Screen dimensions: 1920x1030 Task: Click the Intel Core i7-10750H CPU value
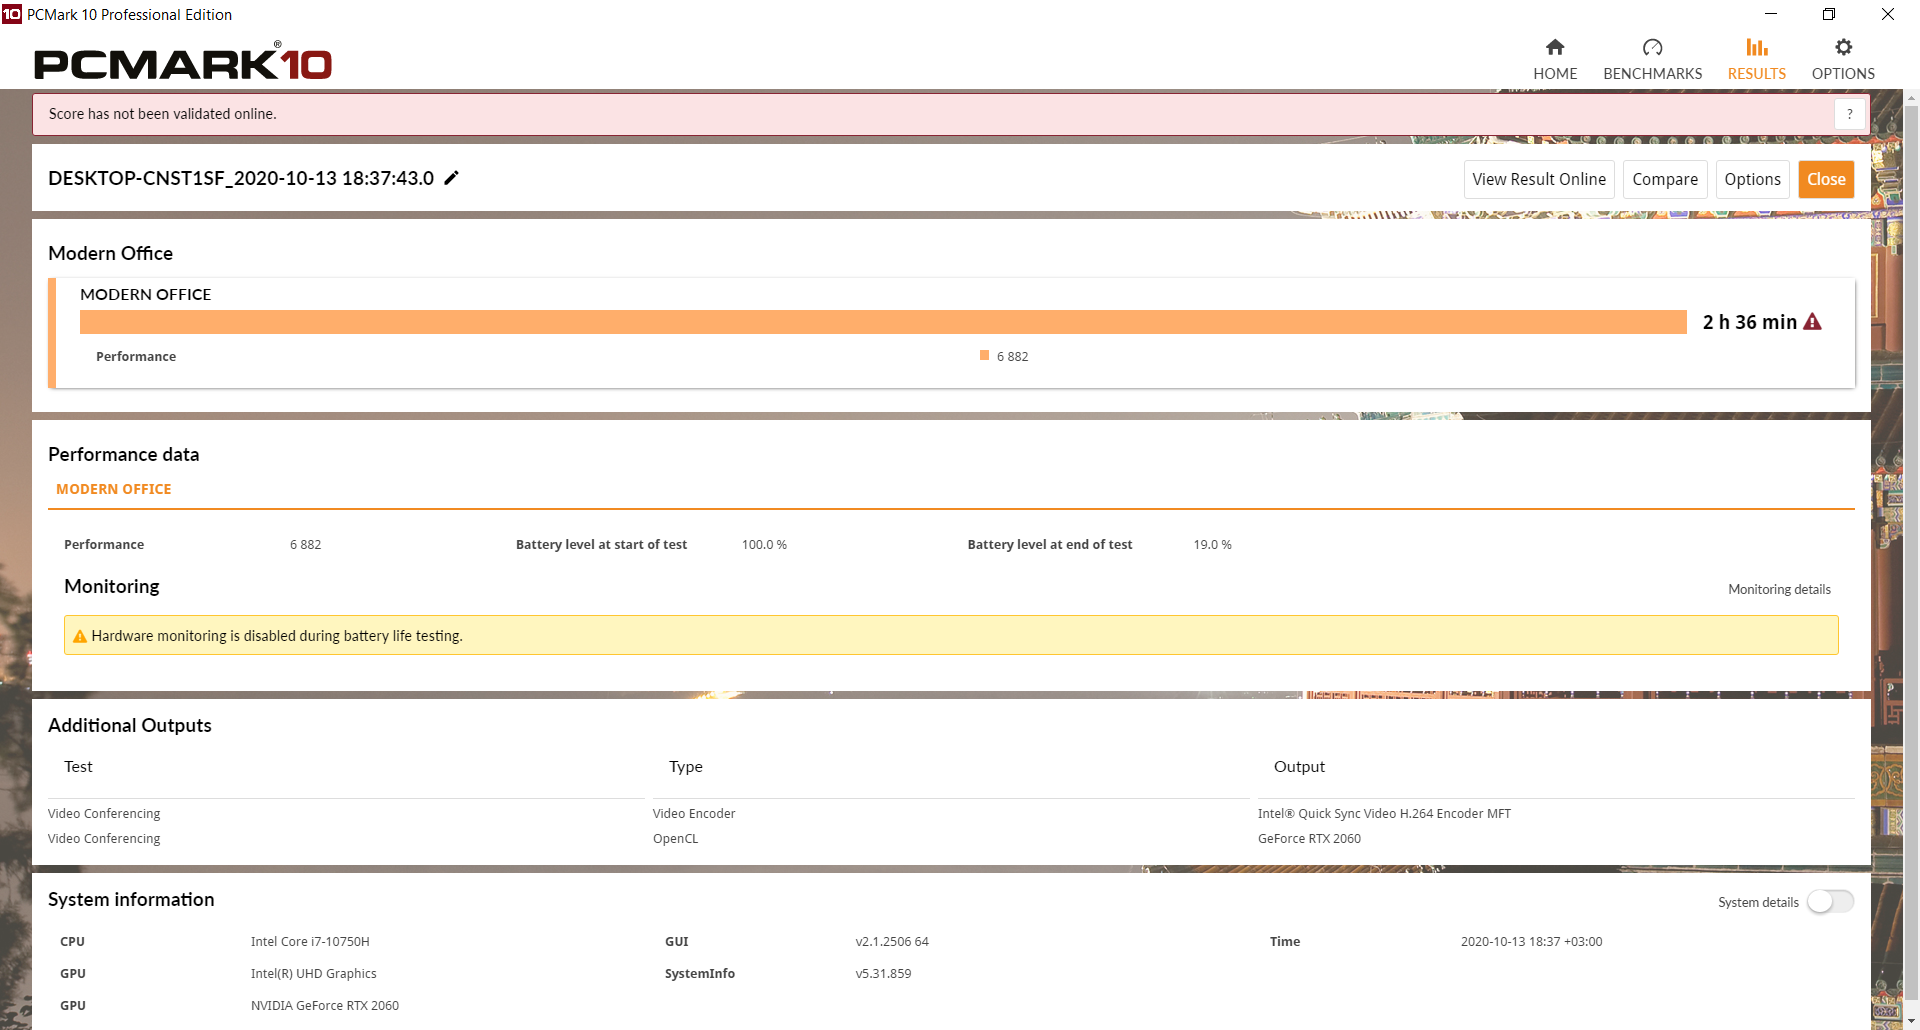310,942
